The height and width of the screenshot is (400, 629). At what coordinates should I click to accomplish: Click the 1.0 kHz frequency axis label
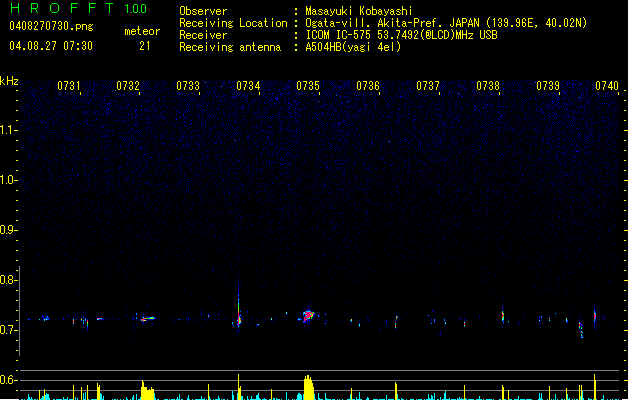point(8,180)
